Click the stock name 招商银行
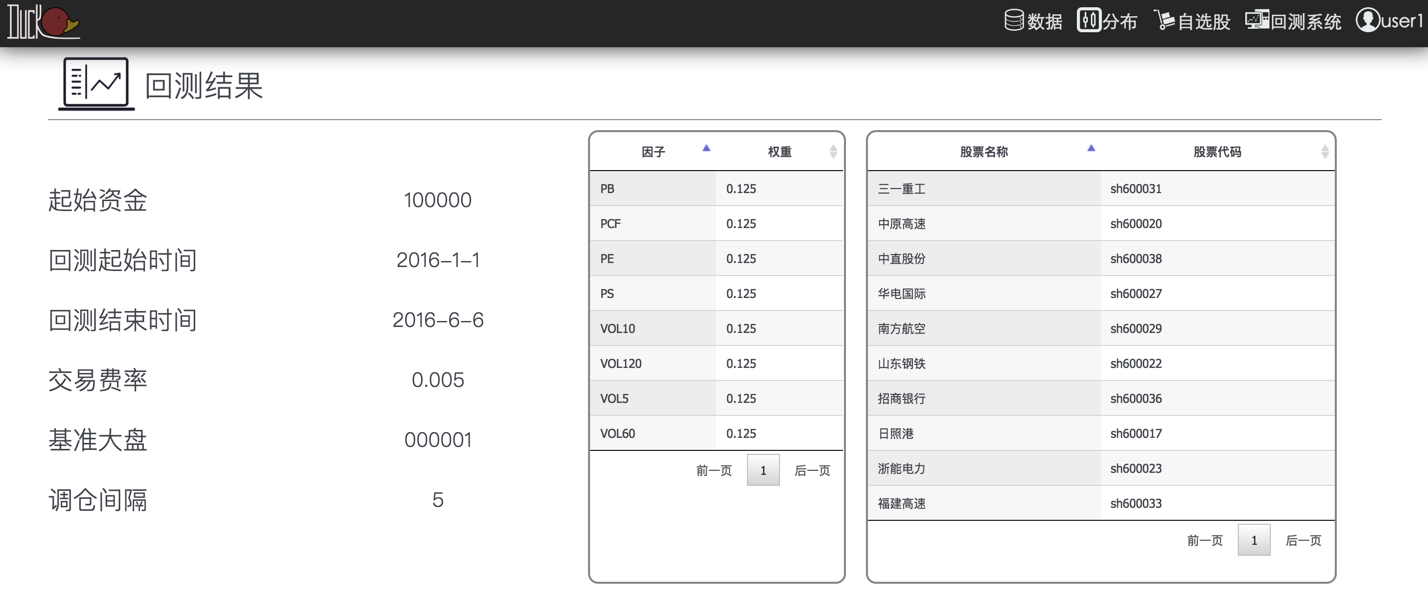This screenshot has height=602, width=1428. pos(902,398)
